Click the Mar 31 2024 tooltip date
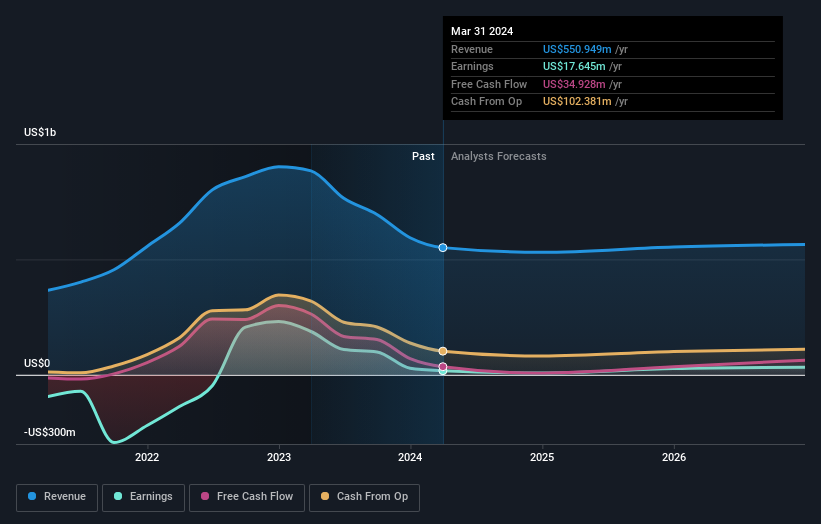Viewport: 821px width, 524px height. 482,31
